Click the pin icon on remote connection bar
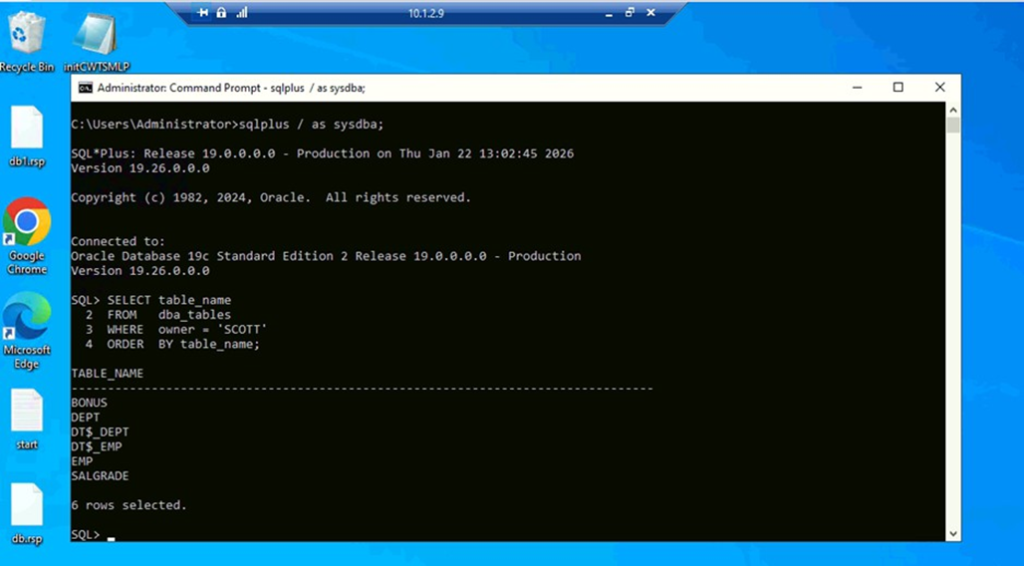 [203, 12]
